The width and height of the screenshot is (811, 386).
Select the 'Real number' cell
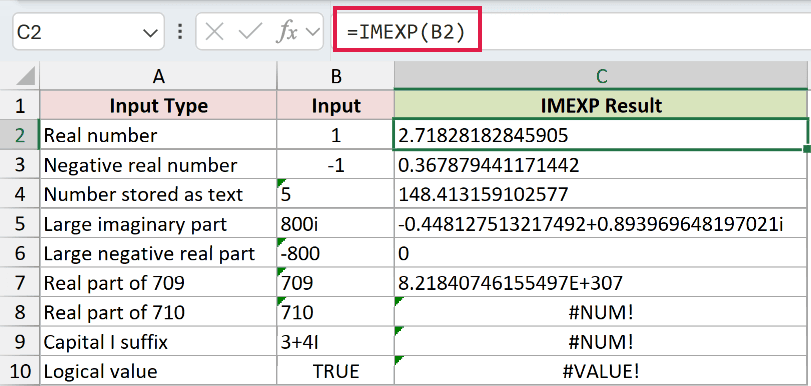click(x=158, y=135)
